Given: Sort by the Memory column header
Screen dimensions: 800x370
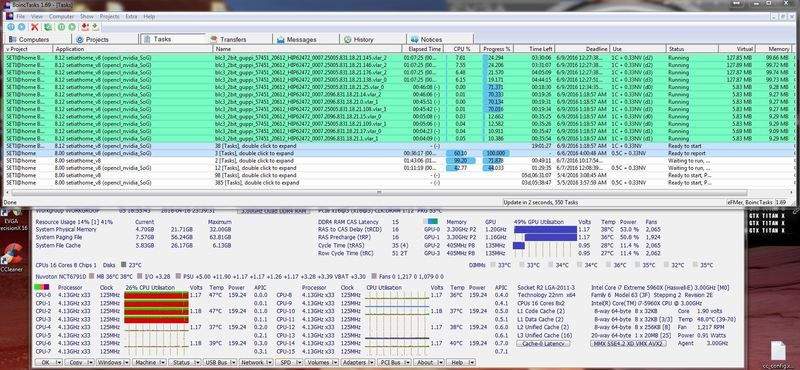Looking at the screenshot, I should (773, 49).
